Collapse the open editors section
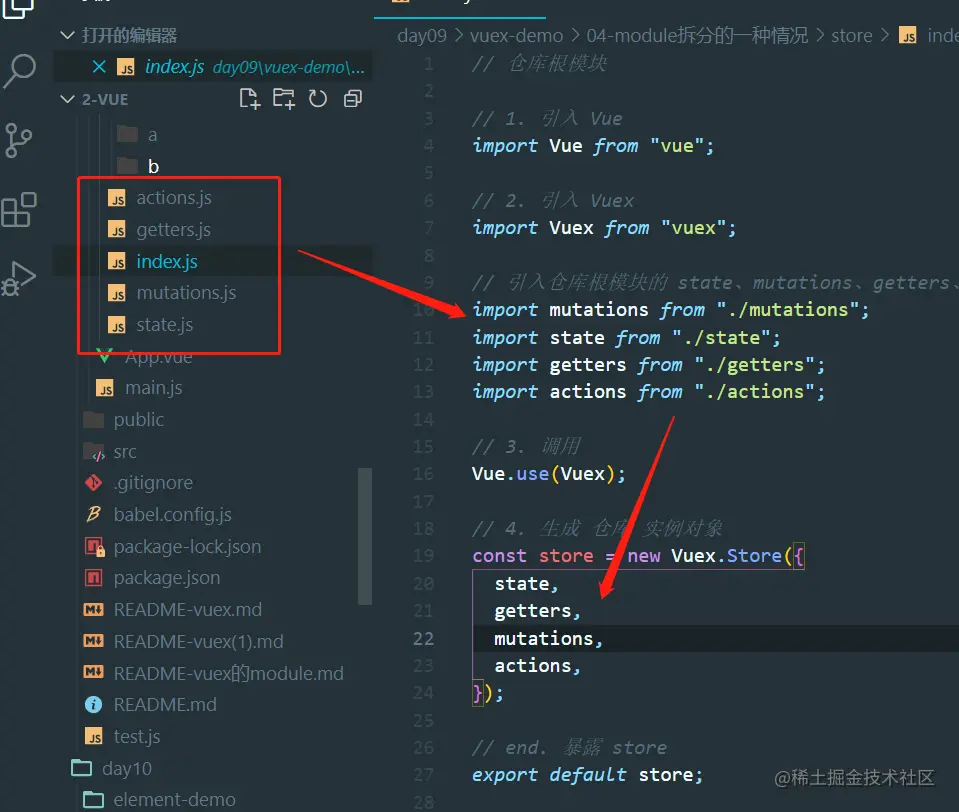 coord(67,35)
